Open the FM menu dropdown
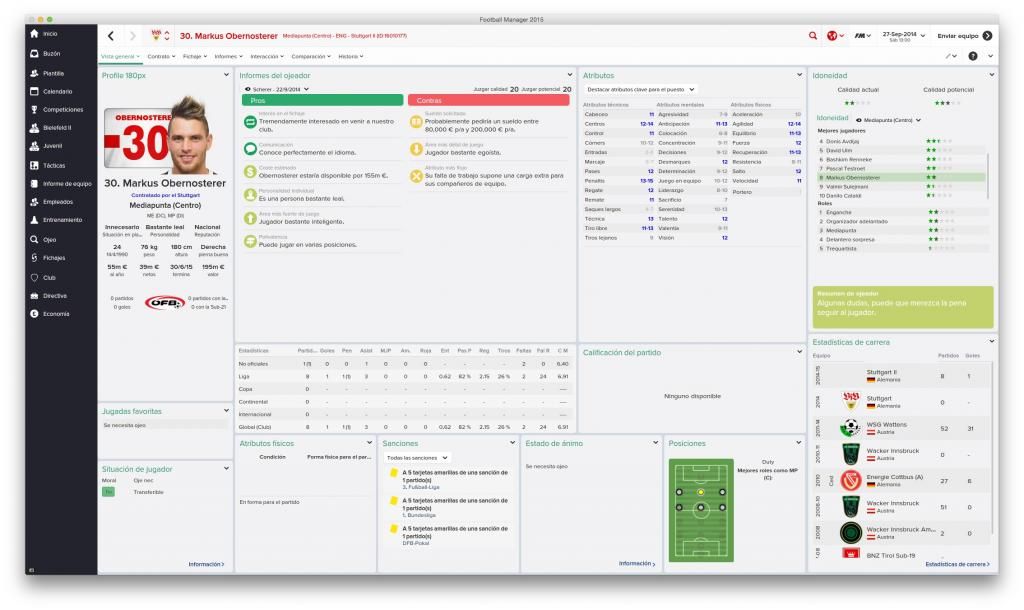The image size is (1024, 610). pyautogui.click(x=863, y=36)
